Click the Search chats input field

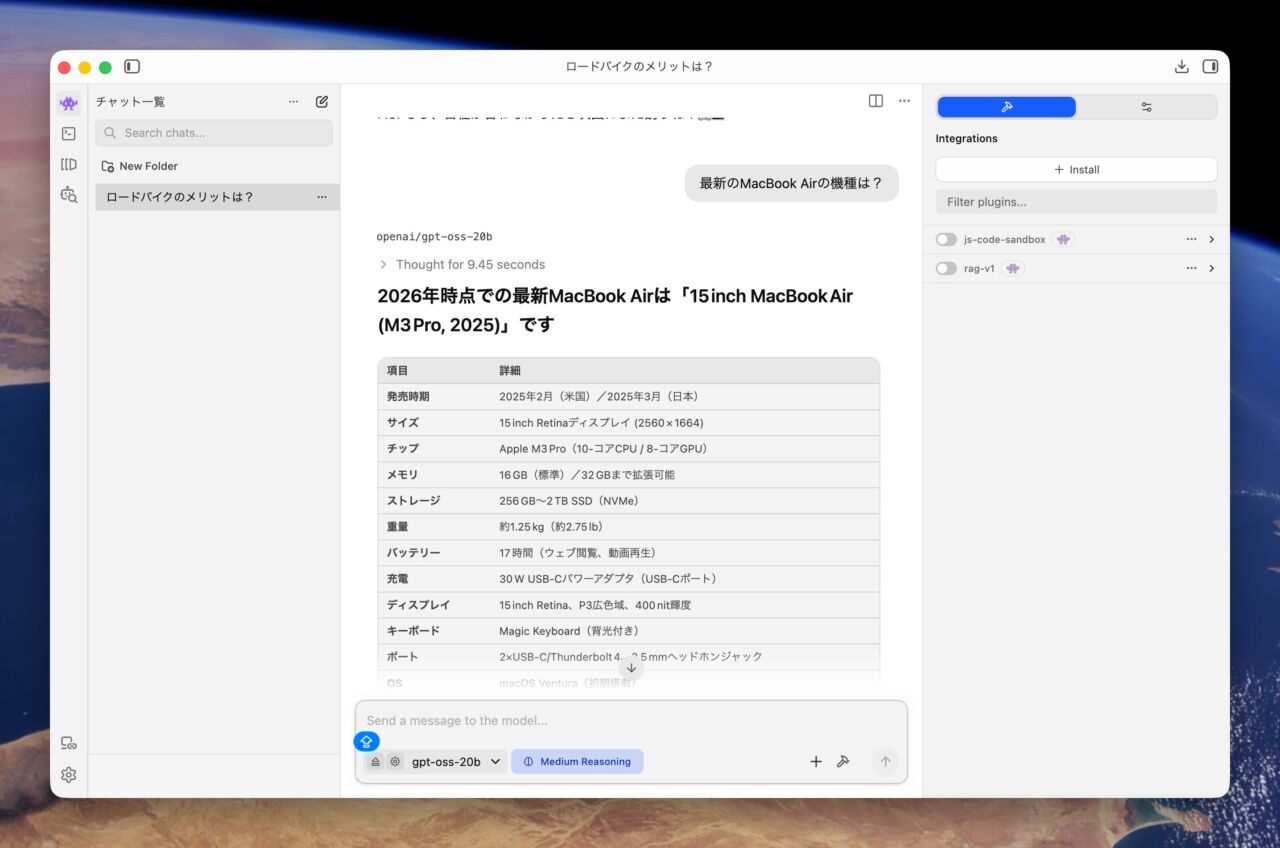[x=214, y=133]
